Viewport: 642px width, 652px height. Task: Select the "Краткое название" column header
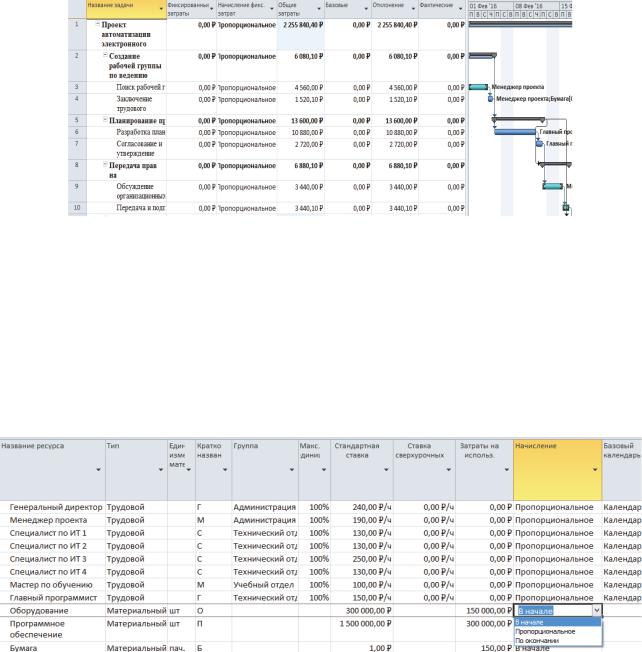[213, 470]
